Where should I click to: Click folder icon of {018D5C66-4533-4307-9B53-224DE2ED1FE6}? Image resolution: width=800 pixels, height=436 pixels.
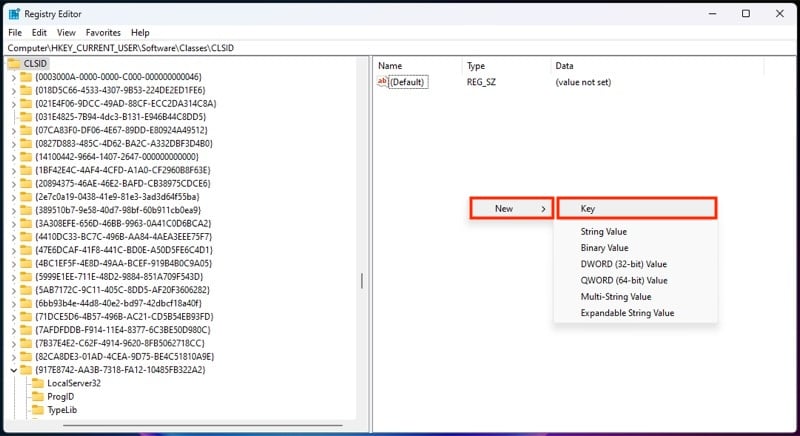click(26, 90)
